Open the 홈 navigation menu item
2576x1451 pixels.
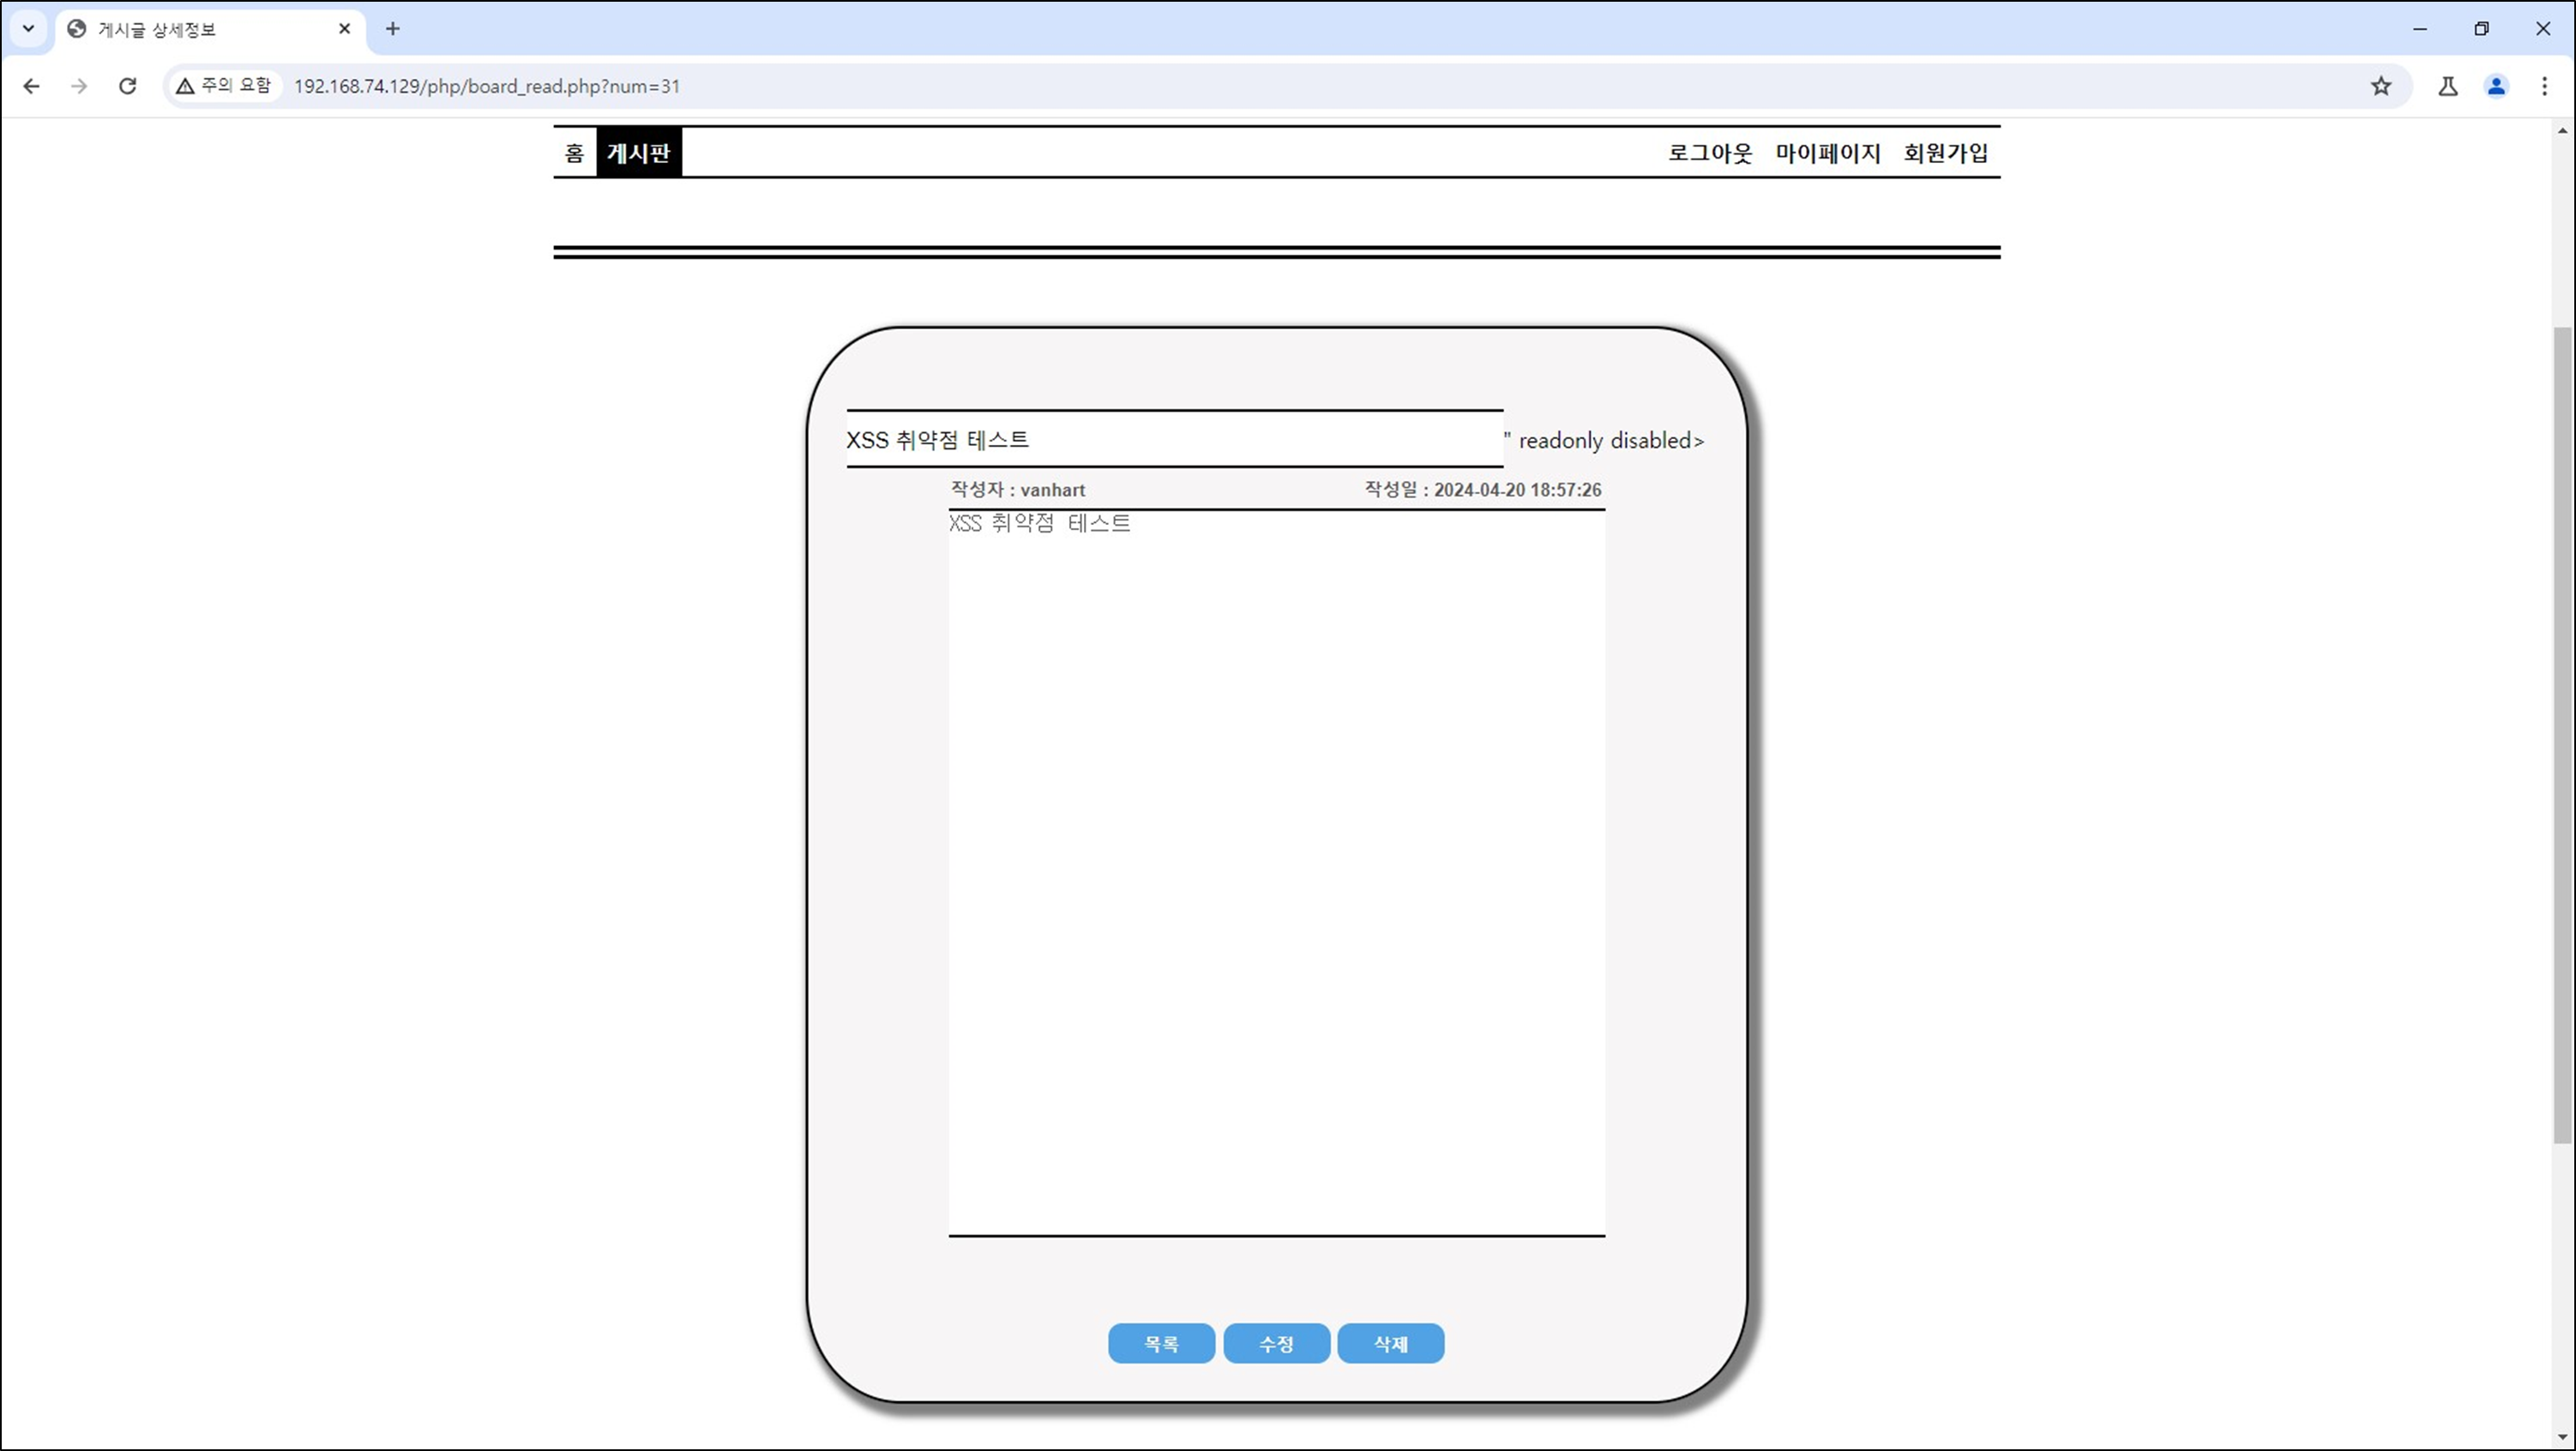574,153
